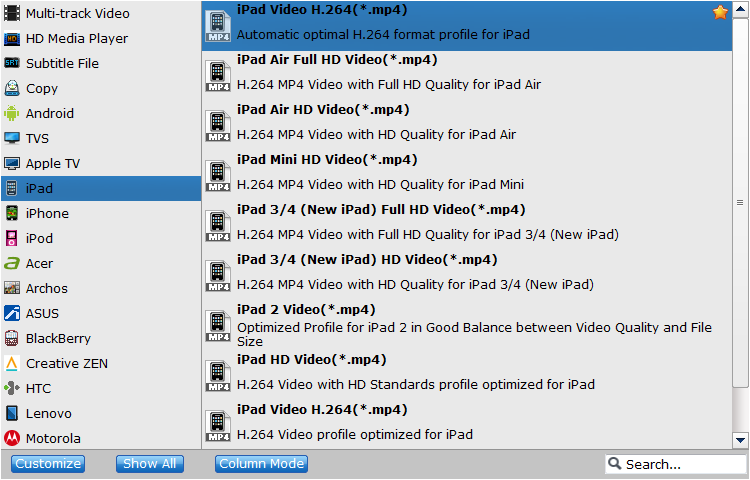The height and width of the screenshot is (480, 750).
Task: Select iPad 3/4 (New iPad) HD Video(*.mp4)
Action: tap(467, 275)
